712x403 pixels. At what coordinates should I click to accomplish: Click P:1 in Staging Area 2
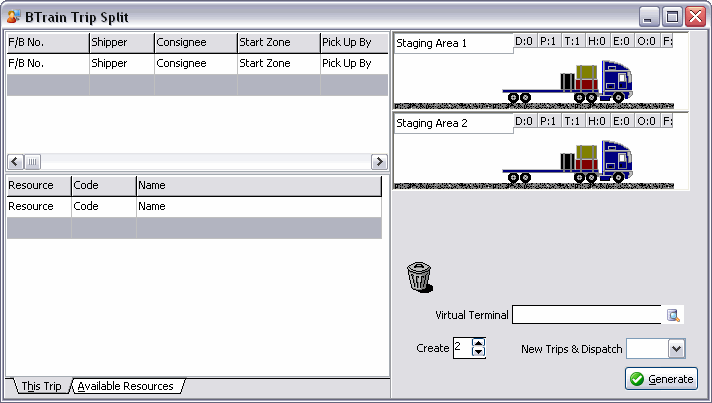(548, 121)
